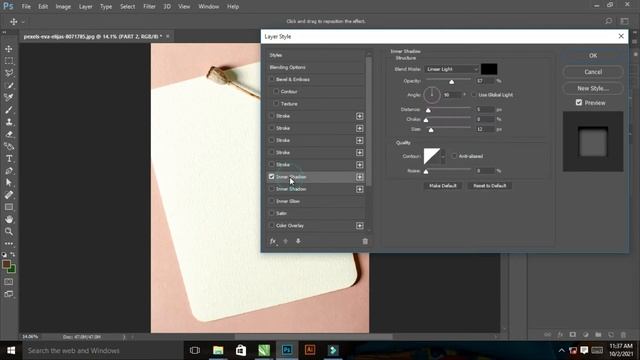The height and width of the screenshot is (360, 640).
Task: Open the Window menu
Action: (209, 7)
